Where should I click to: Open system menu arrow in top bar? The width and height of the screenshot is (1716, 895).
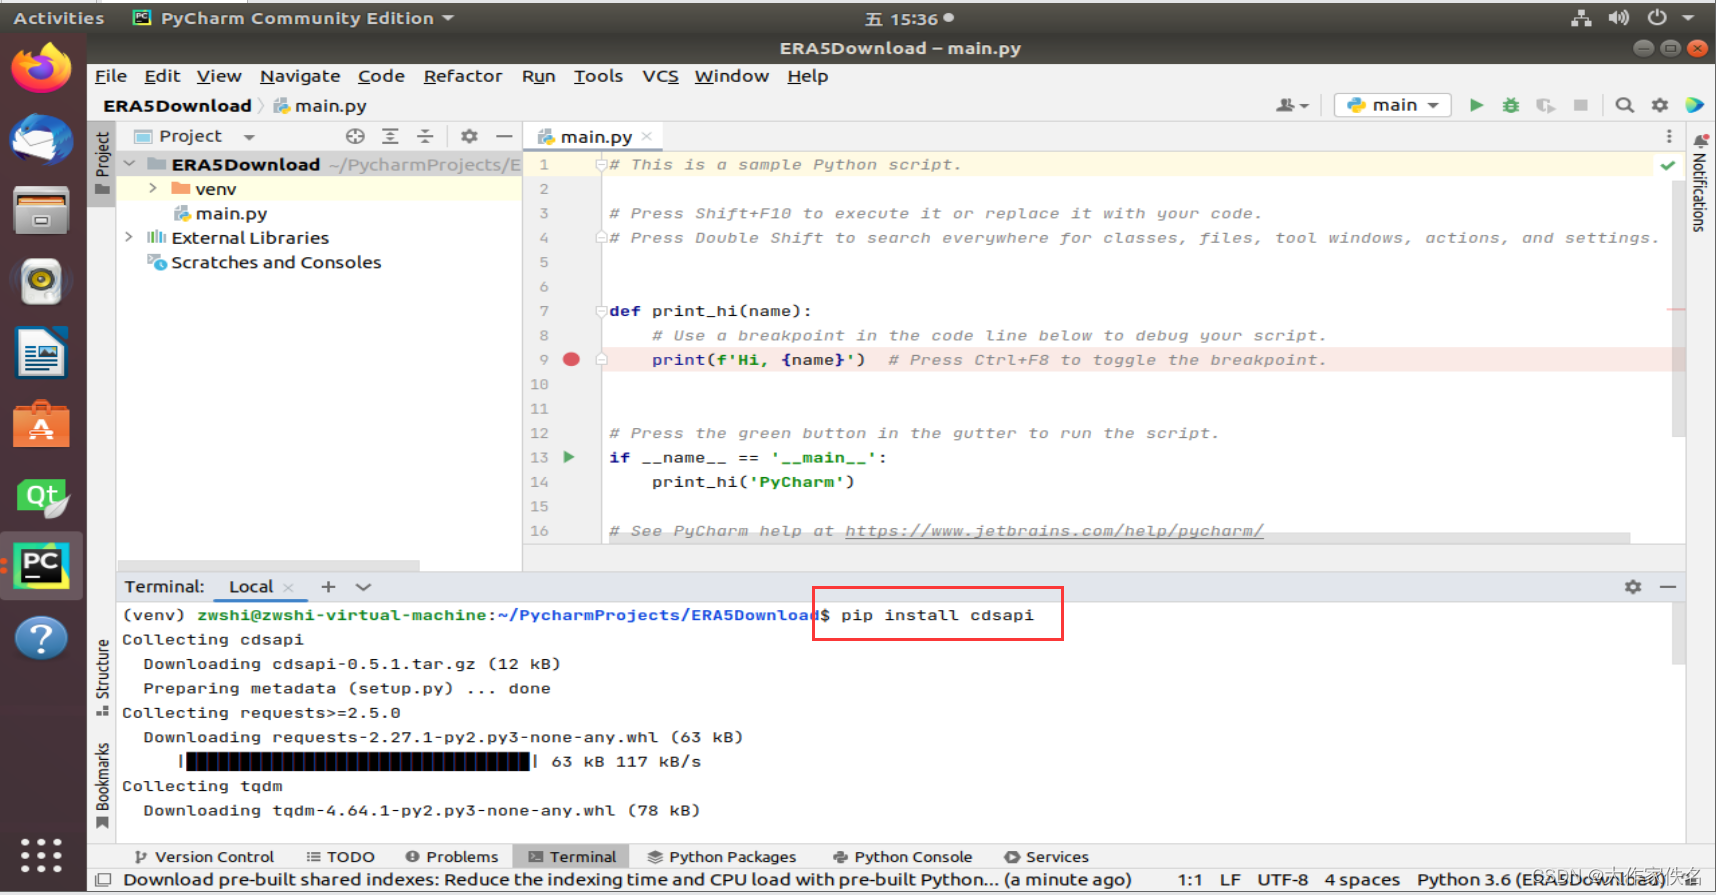[x=1688, y=18]
